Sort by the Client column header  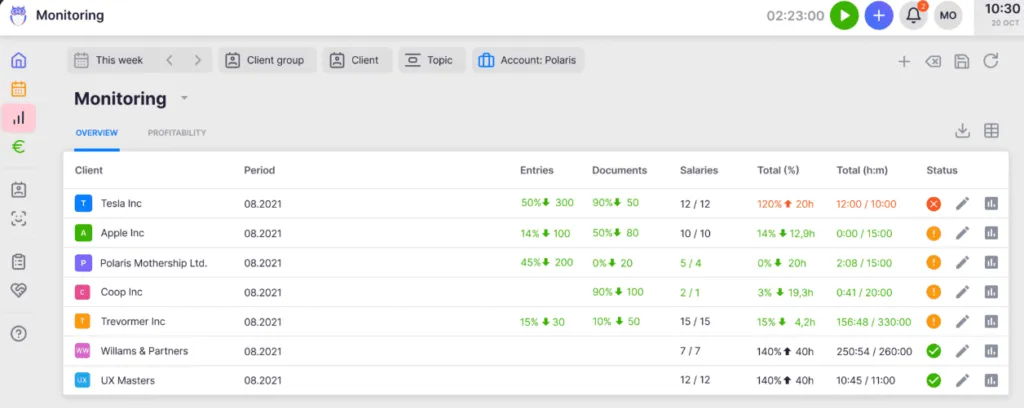[x=89, y=170]
